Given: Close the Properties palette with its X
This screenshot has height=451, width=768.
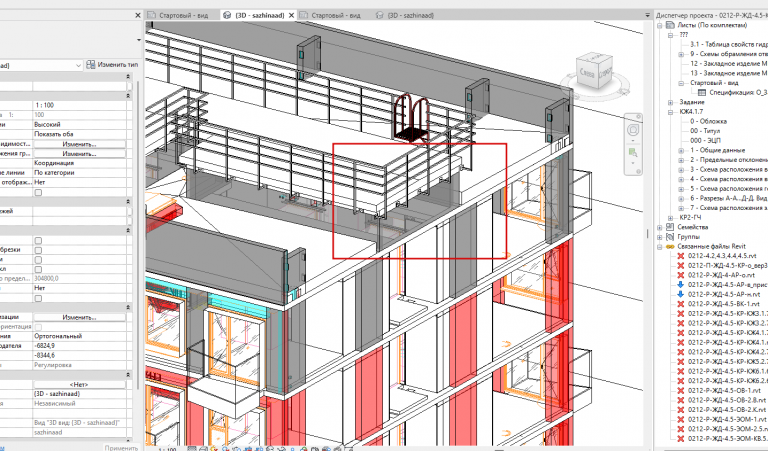Looking at the screenshot, I should tap(138, 16).
